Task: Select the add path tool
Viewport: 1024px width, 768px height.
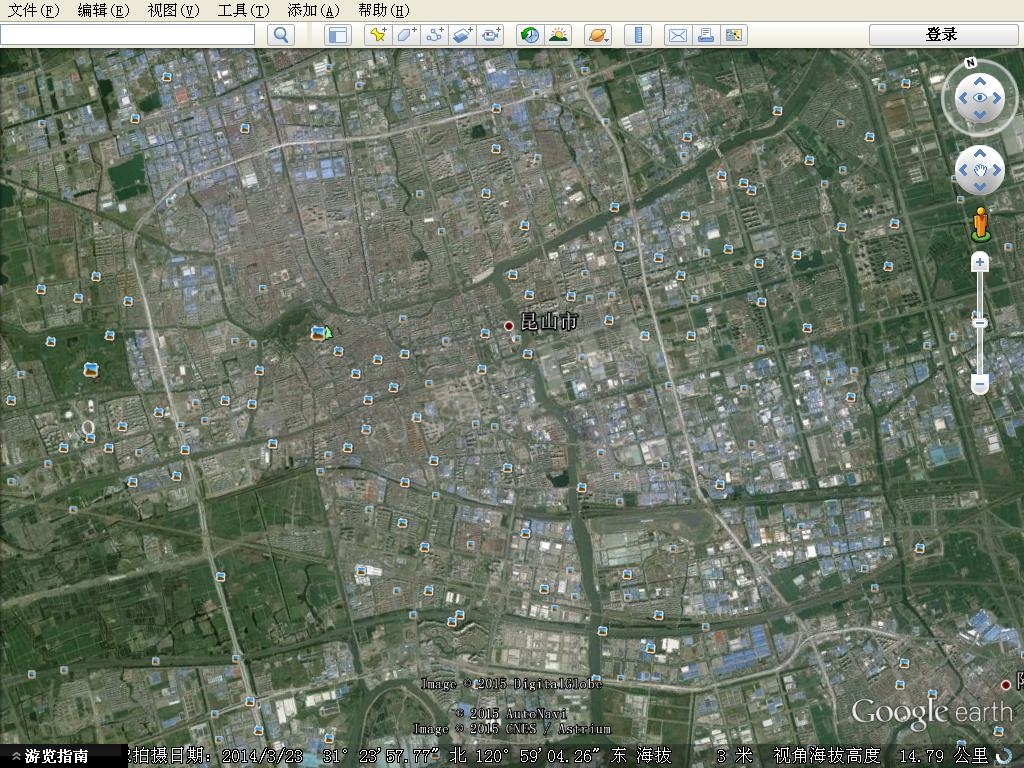Action: coord(434,35)
